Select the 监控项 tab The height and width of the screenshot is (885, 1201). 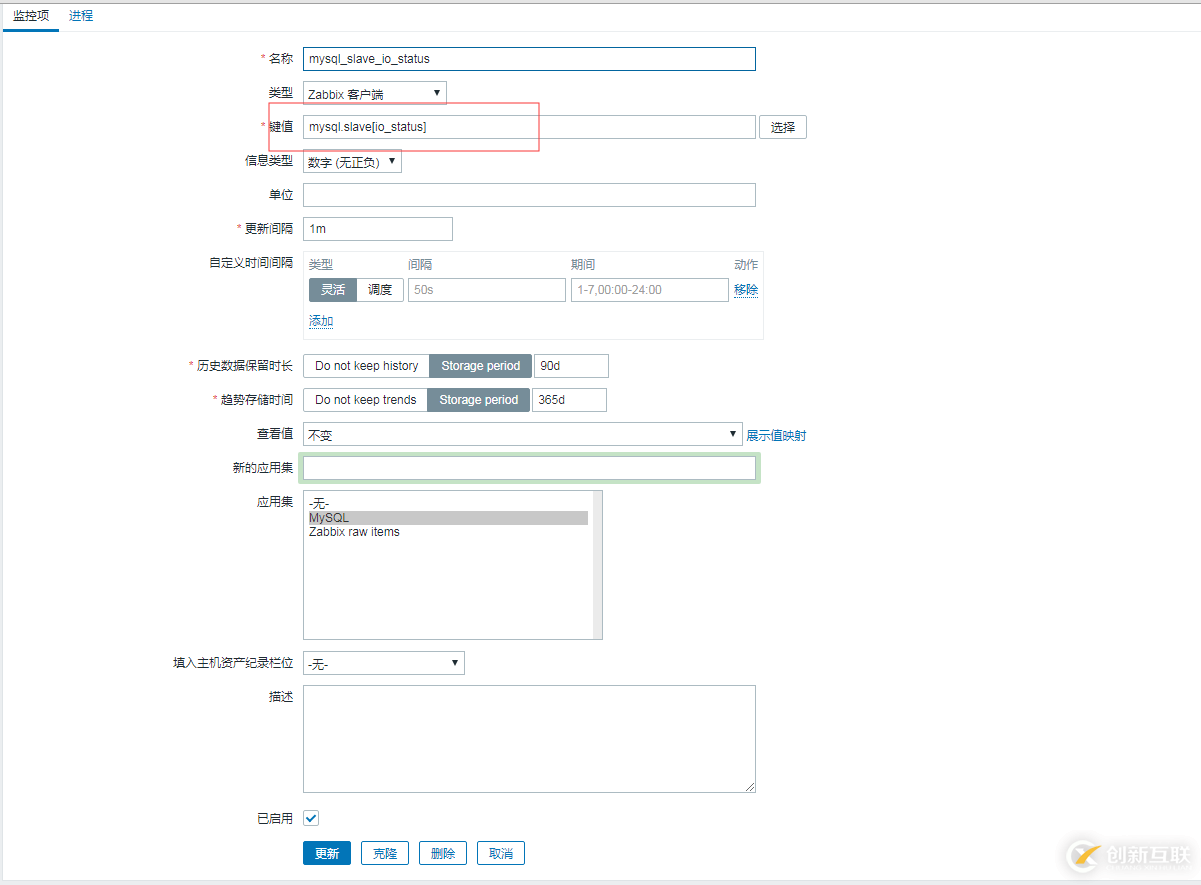tap(30, 15)
